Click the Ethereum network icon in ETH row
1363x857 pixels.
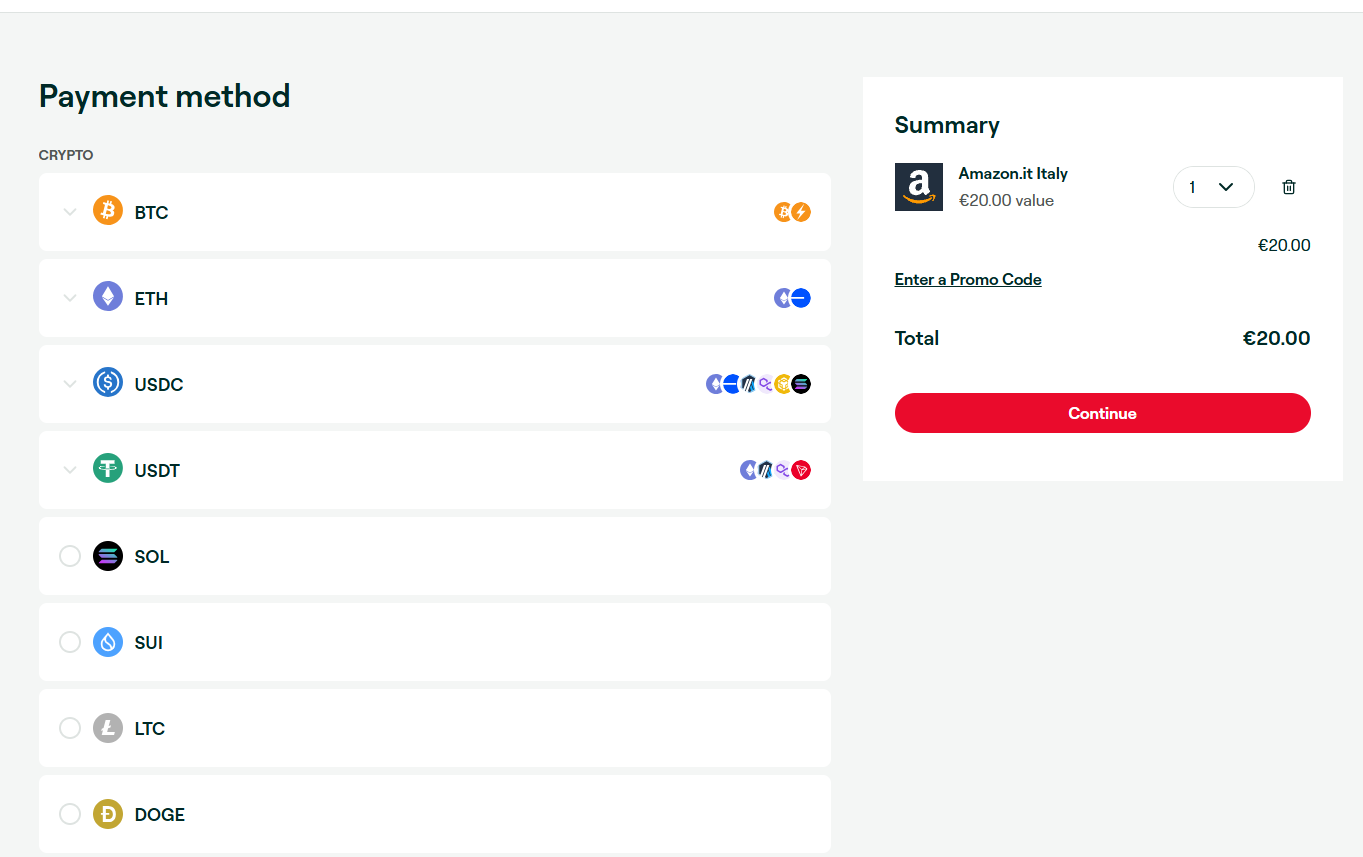tap(783, 298)
